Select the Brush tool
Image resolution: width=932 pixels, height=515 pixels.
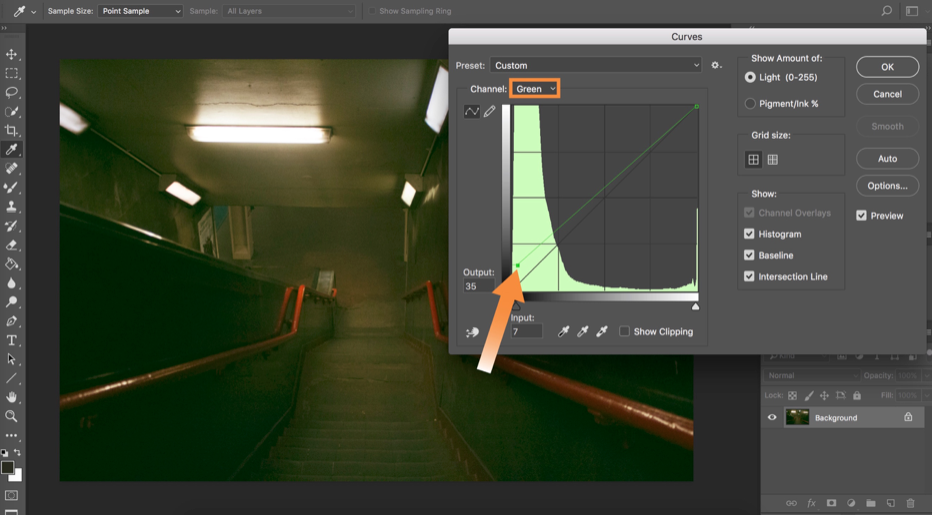point(11,187)
